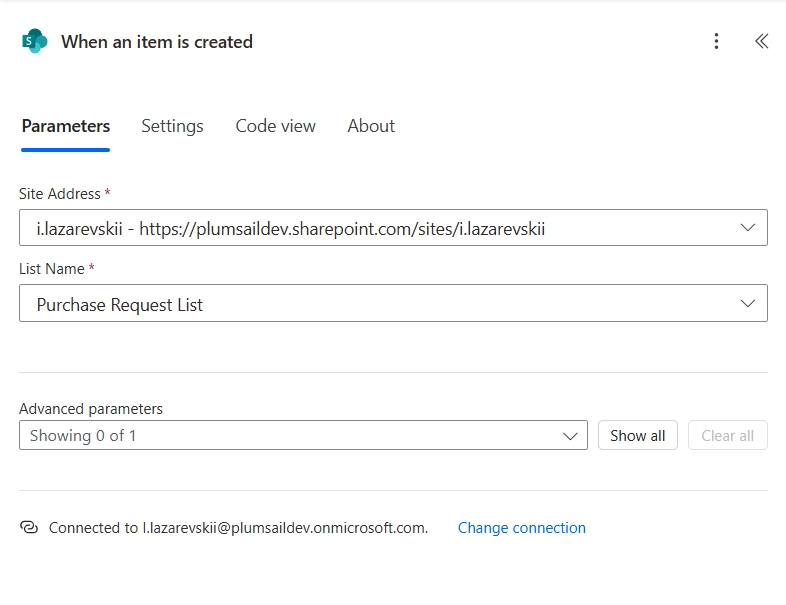
Task: Go to the Code view tab
Action: click(x=275, y=126)
